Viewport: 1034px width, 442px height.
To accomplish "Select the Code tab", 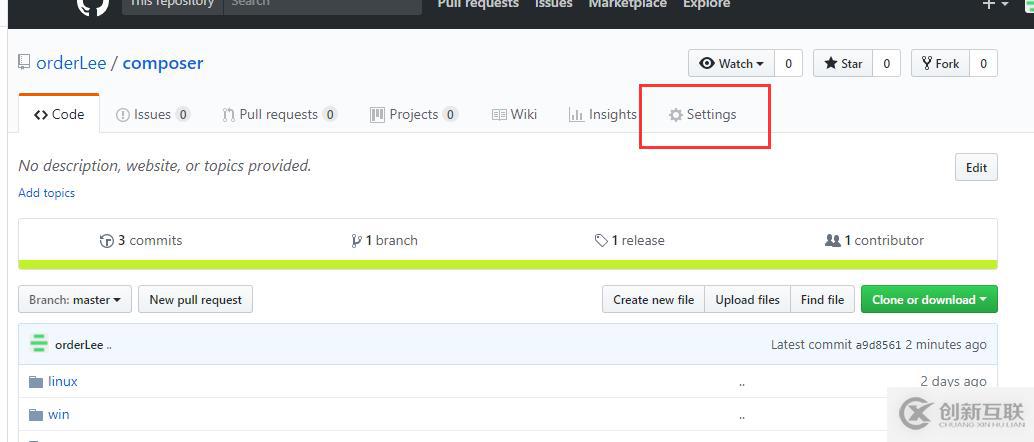I will pos(59,114).
